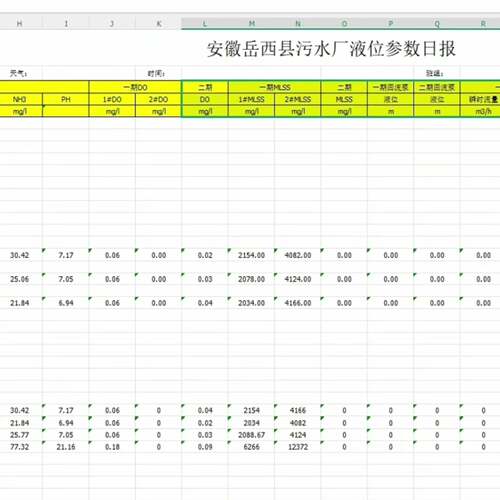Select cell with value 0.18
Image resolution: width=500 pixels, height=500 pixels.
[x=112, y=447]
